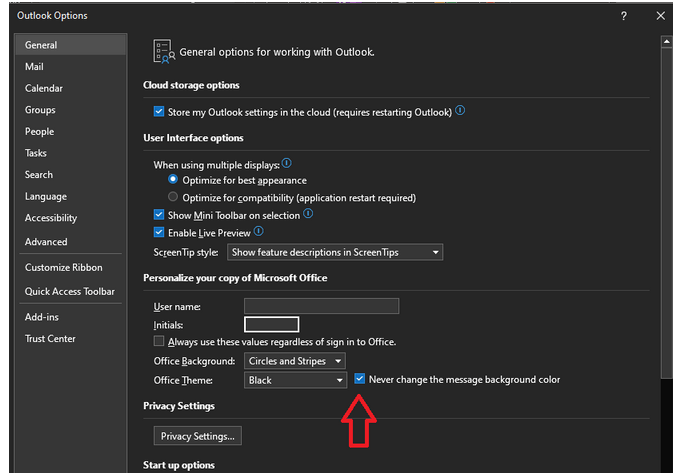
Task: Disable Enable Live Preview checkbox
Action: (159, 232)
